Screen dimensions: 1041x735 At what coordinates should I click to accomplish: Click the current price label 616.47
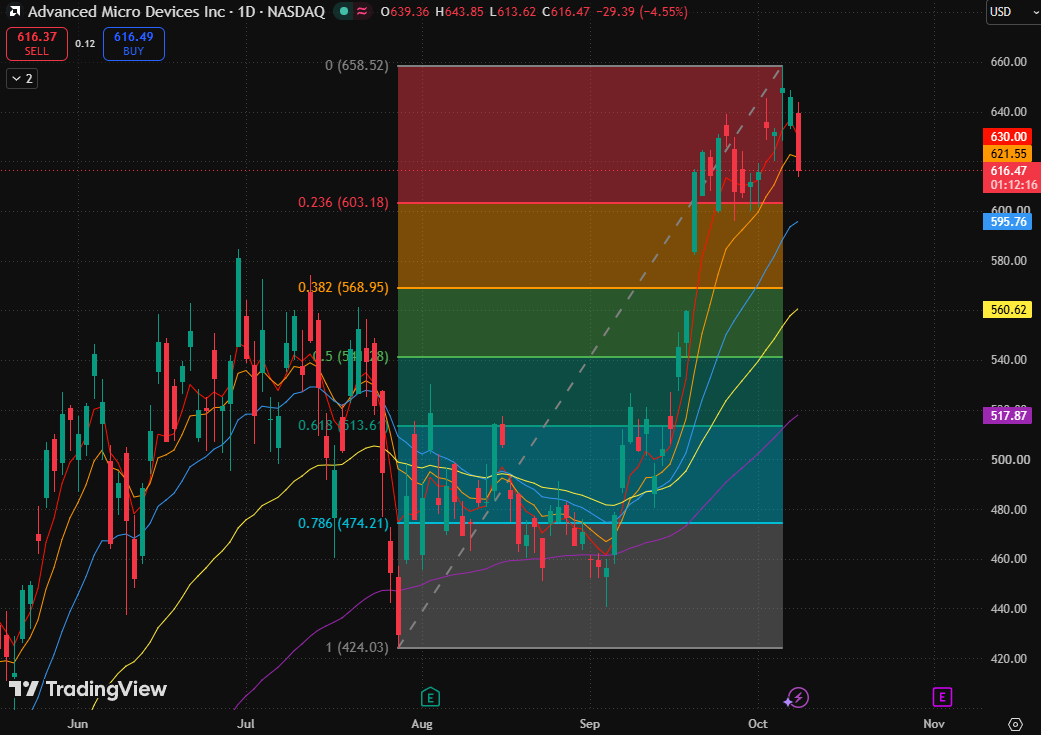coord(1012,177)
